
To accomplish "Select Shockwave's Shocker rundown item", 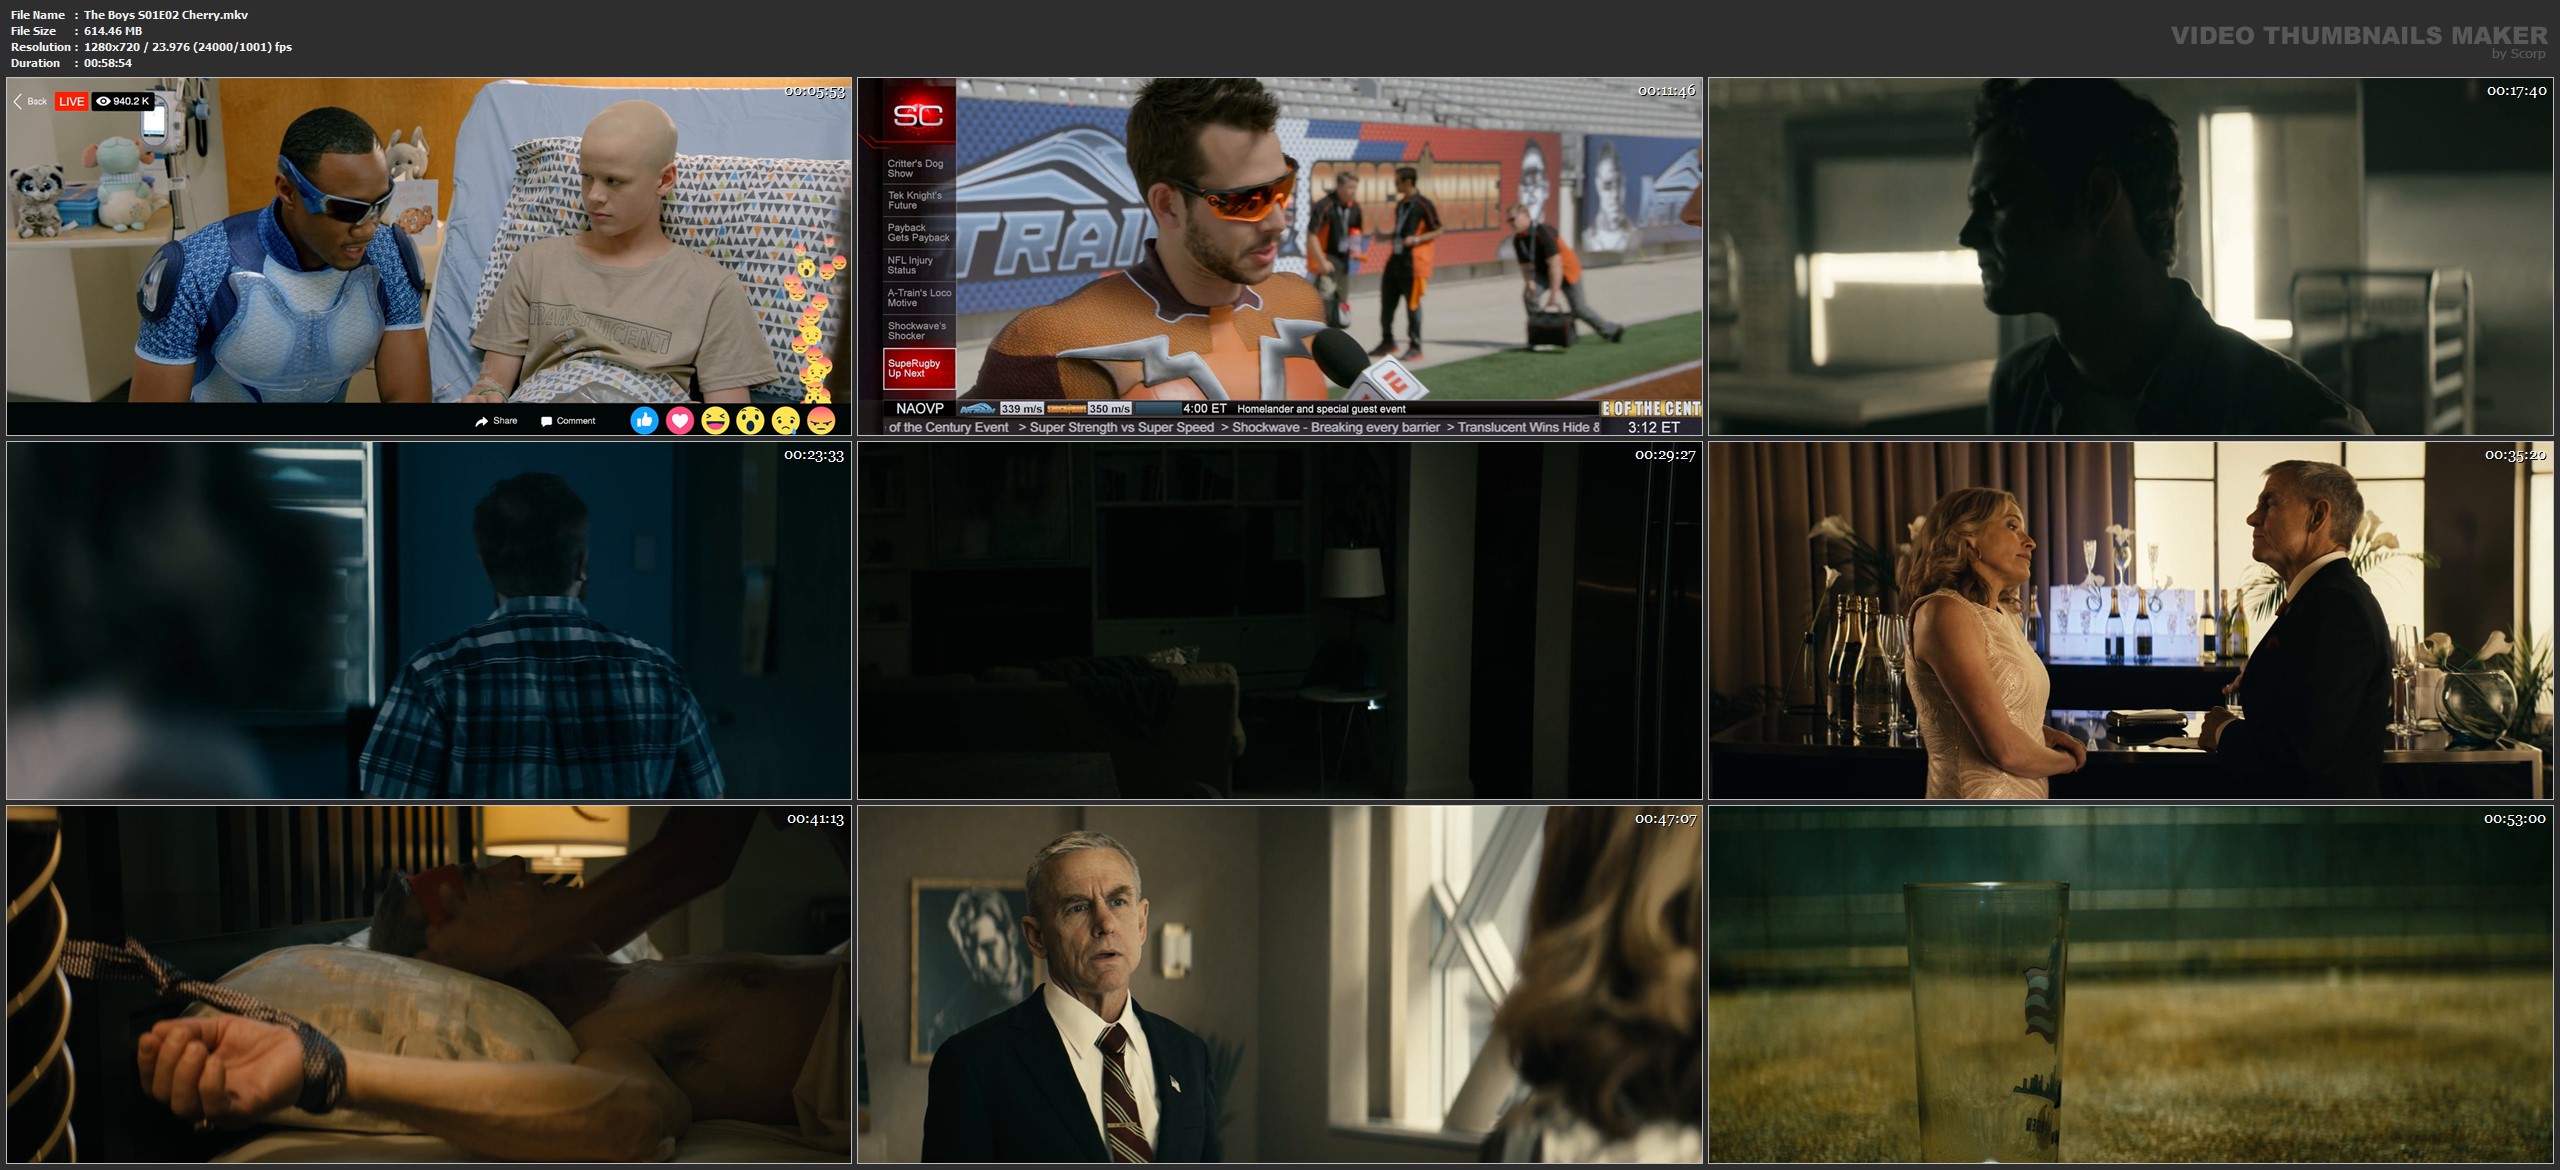I will point(919,330).
